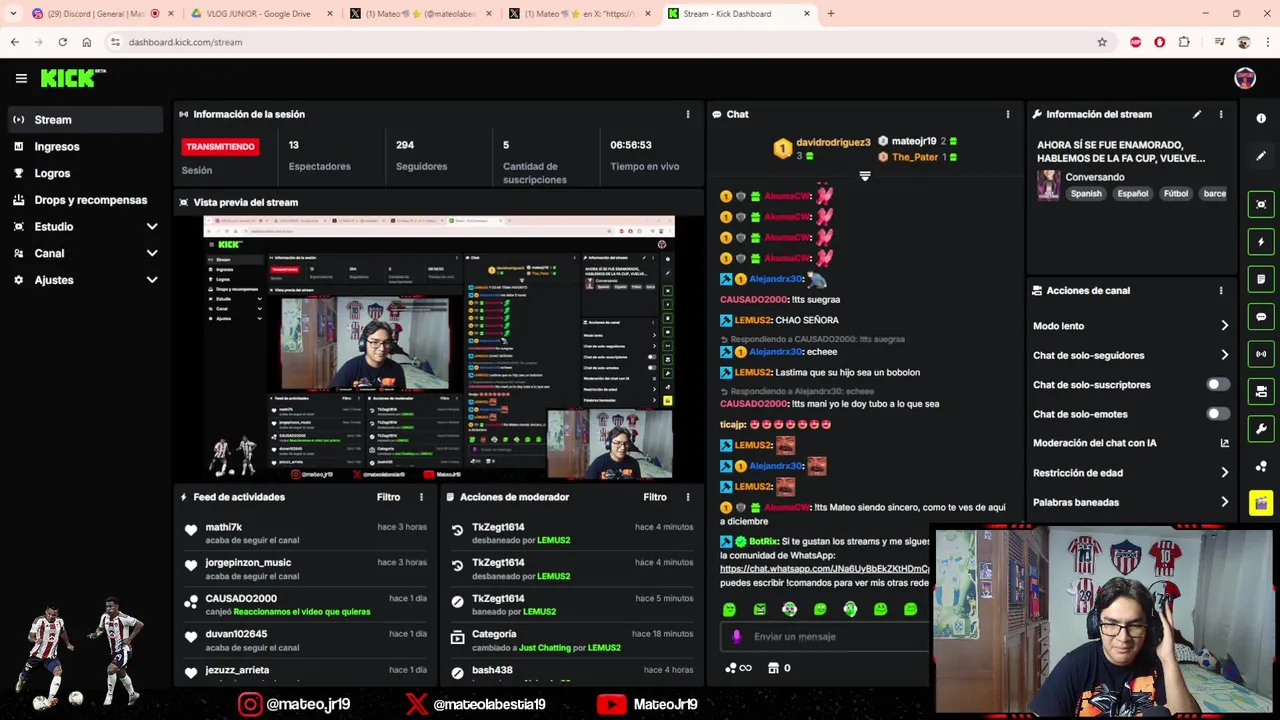Open Filtro in Acciones de moderador

655,497
